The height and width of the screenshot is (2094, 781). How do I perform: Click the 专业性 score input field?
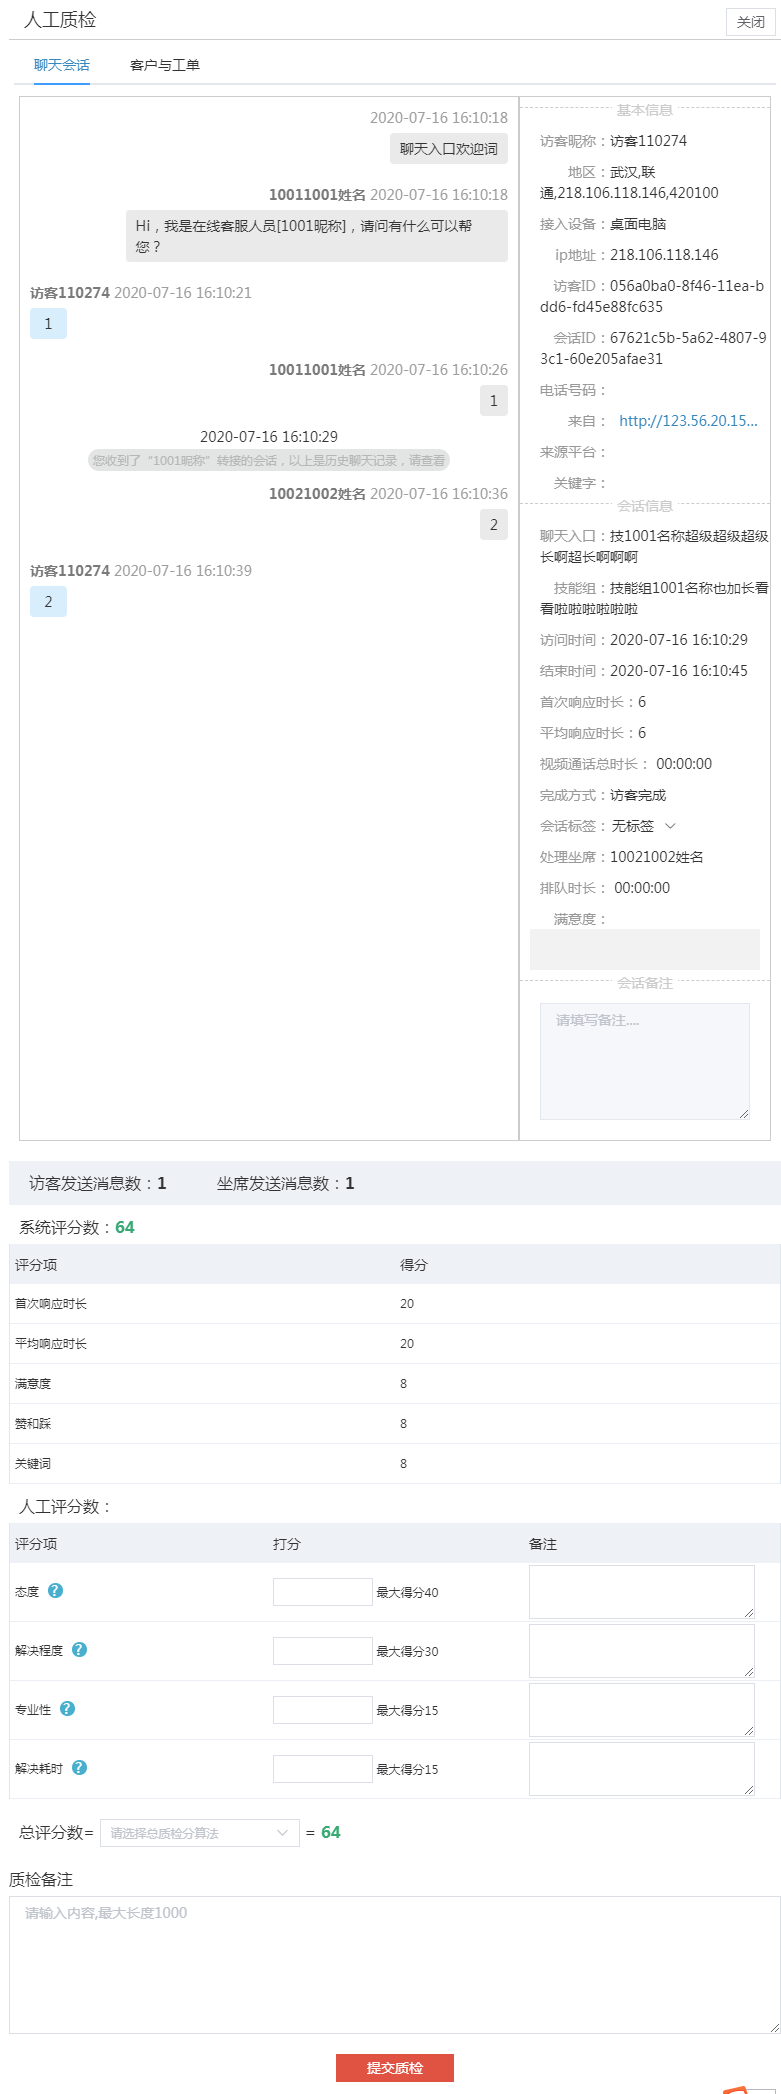[322, 1710]
